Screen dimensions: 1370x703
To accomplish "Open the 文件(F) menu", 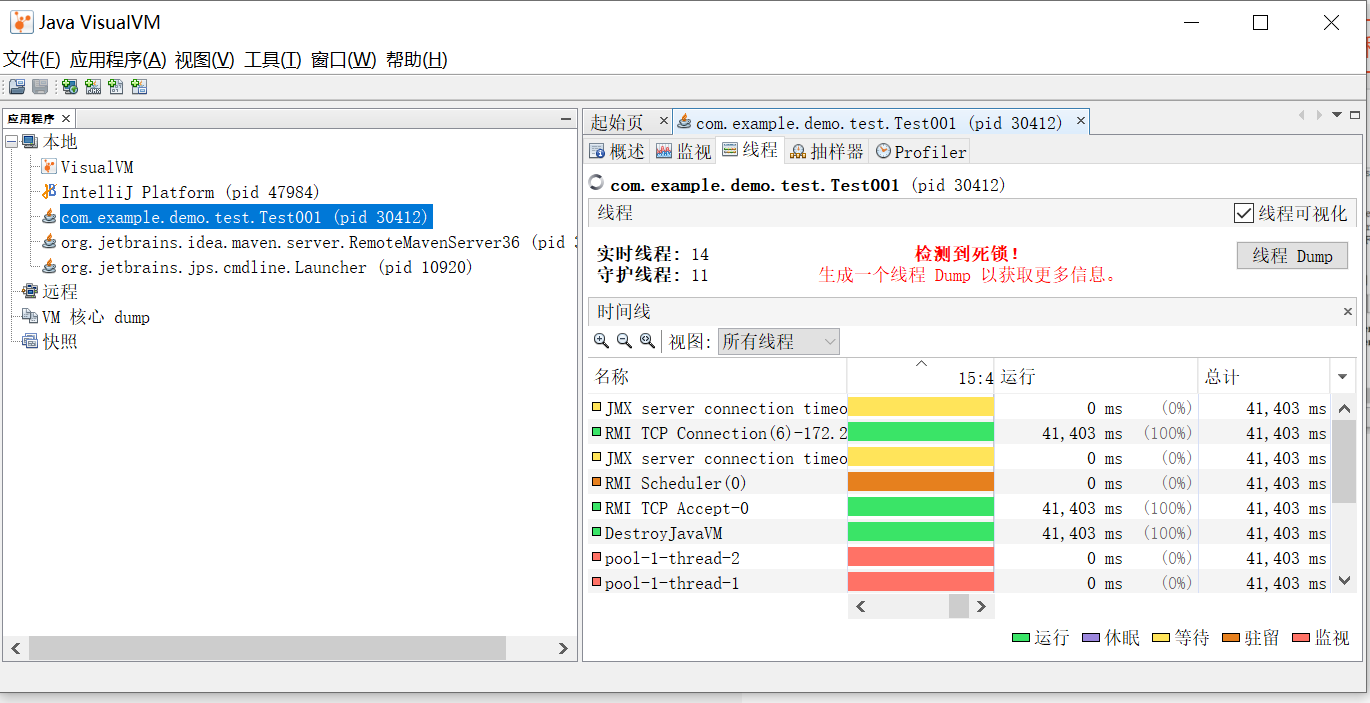I will point(32,60).
